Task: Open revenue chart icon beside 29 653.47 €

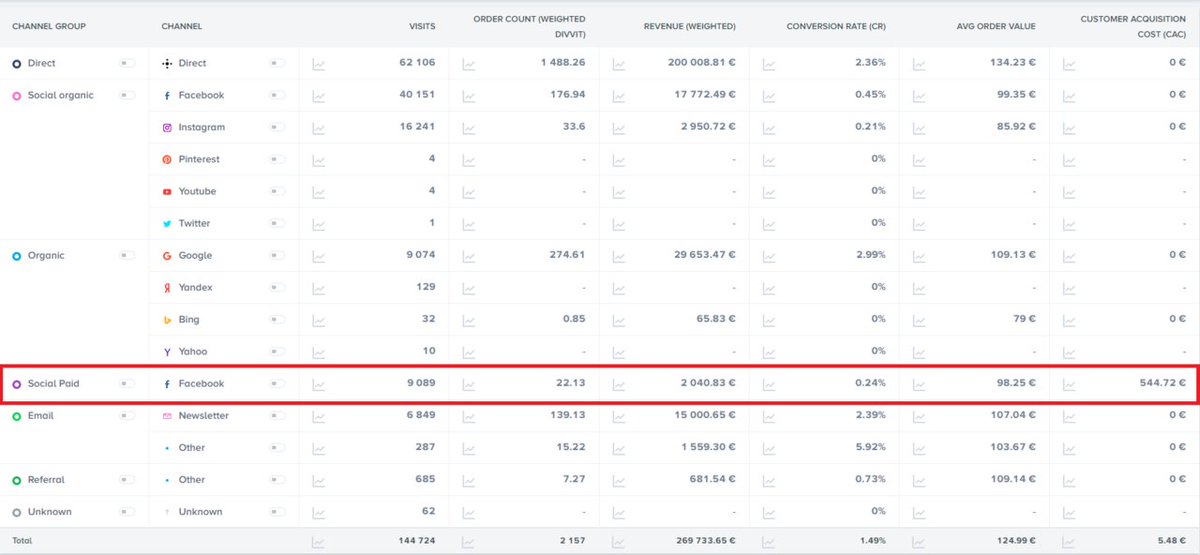Action: click(x=619, y=256)
